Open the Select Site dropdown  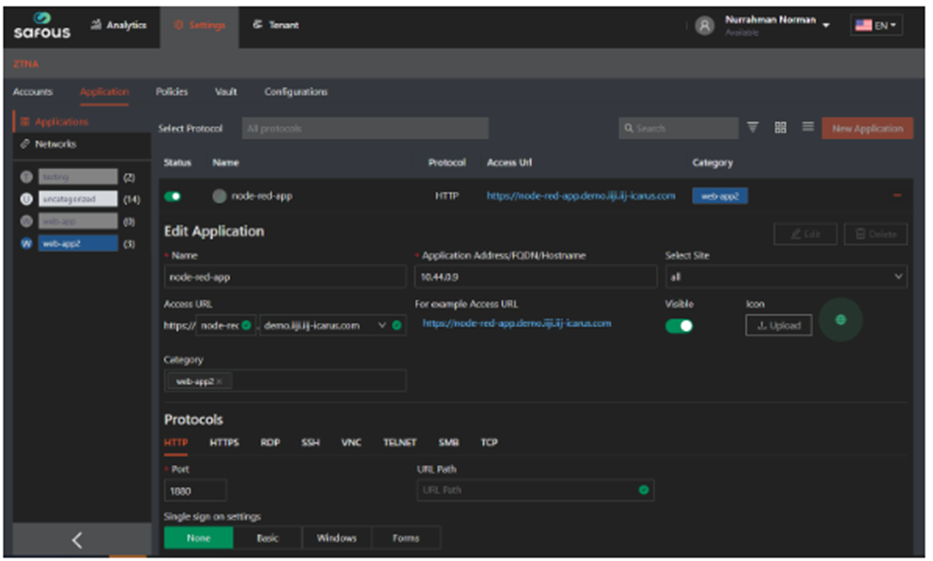[786, 277]
